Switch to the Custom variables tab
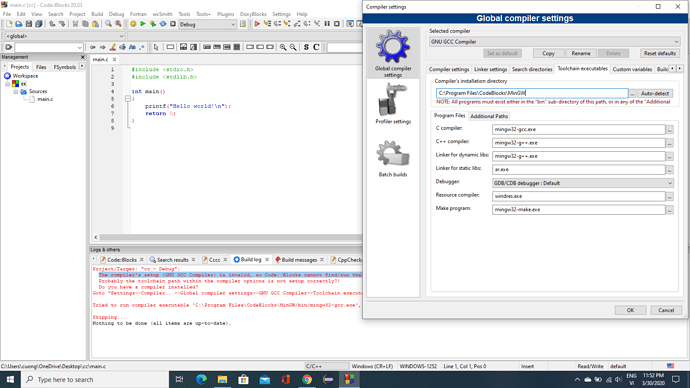Viewport: 690px width, 388px height. point(632,70)
